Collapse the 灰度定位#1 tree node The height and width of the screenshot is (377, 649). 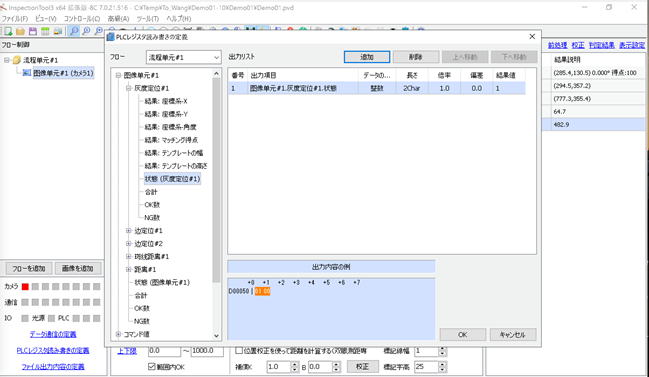[129, 88]
